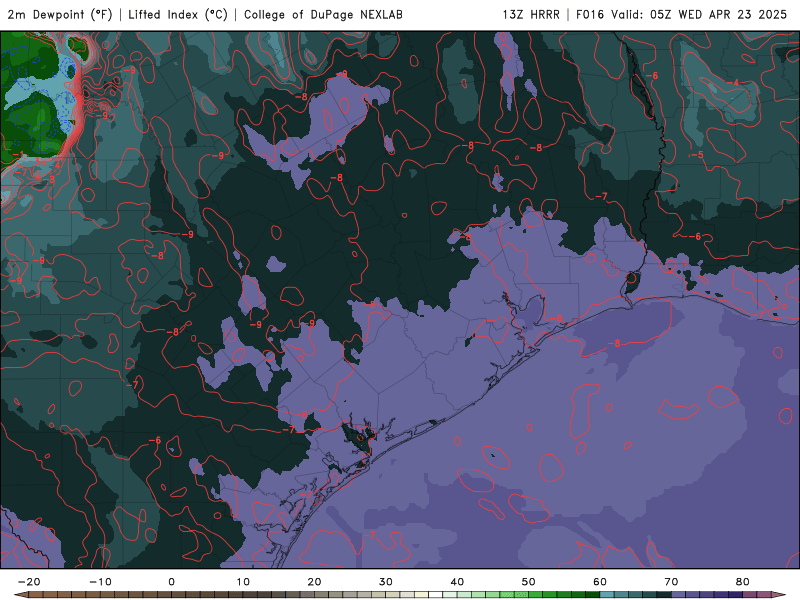Click the '60' colorbar label
Viewport: 800px width, 600px height.
tap(600, 582)
